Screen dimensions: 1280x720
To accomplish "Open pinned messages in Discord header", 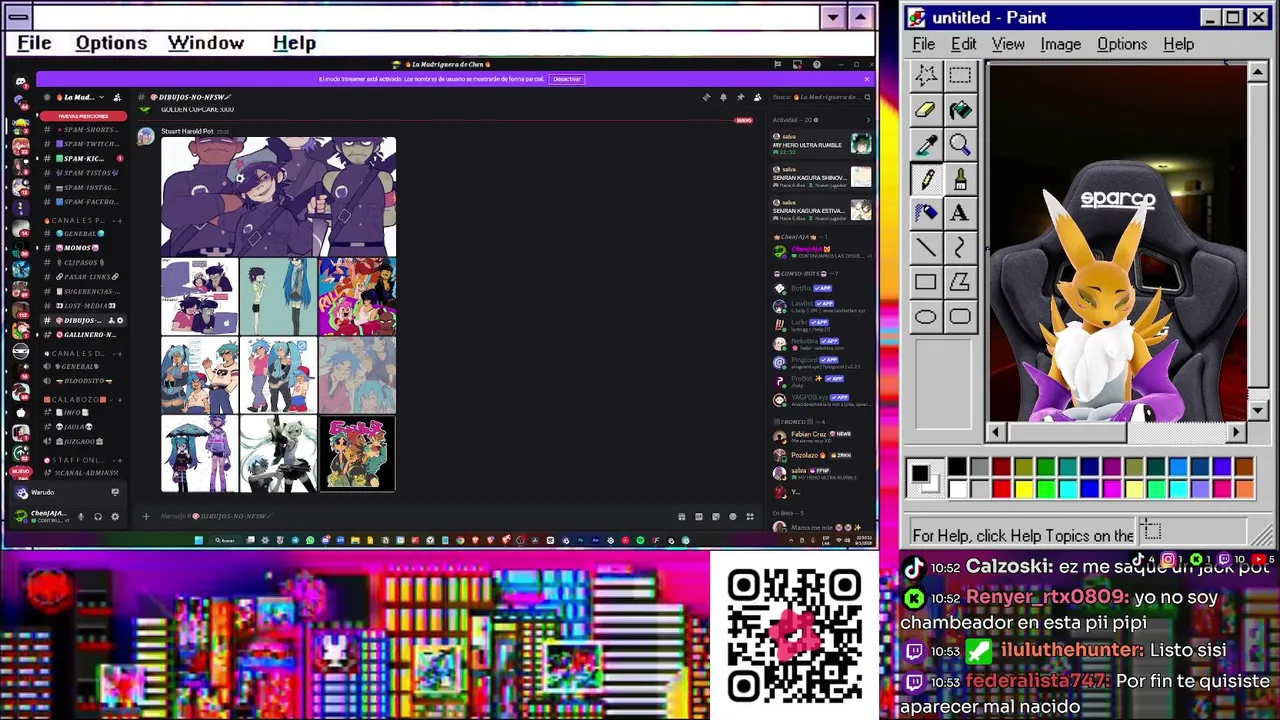I will (x=740, y=97).
